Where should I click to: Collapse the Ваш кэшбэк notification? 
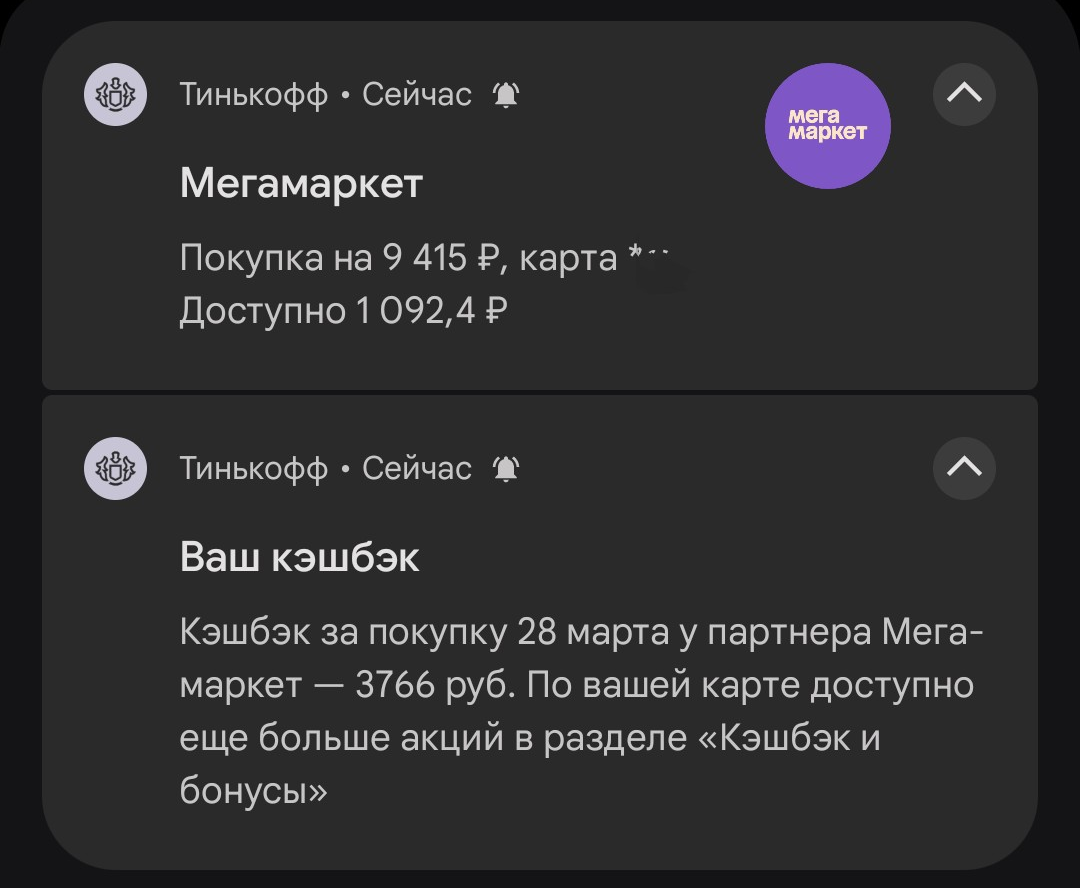pos(963,466)
